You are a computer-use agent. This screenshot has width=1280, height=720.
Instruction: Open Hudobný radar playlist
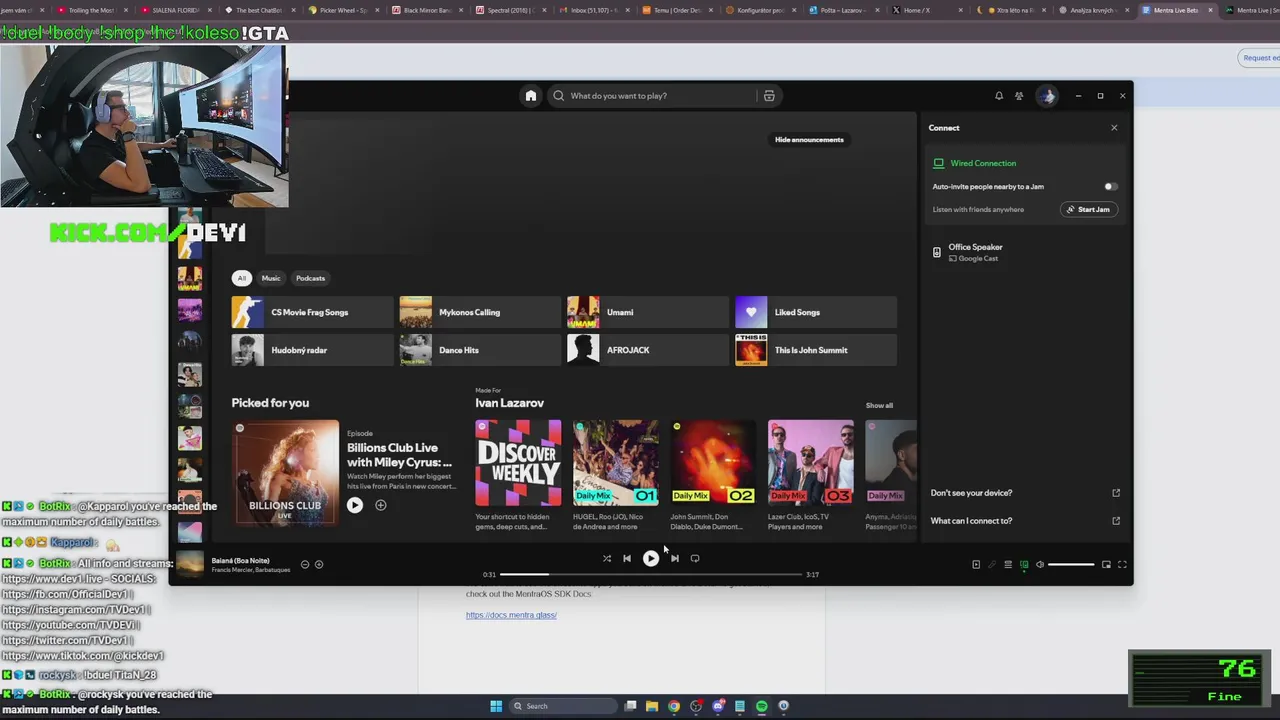point(313,350)
